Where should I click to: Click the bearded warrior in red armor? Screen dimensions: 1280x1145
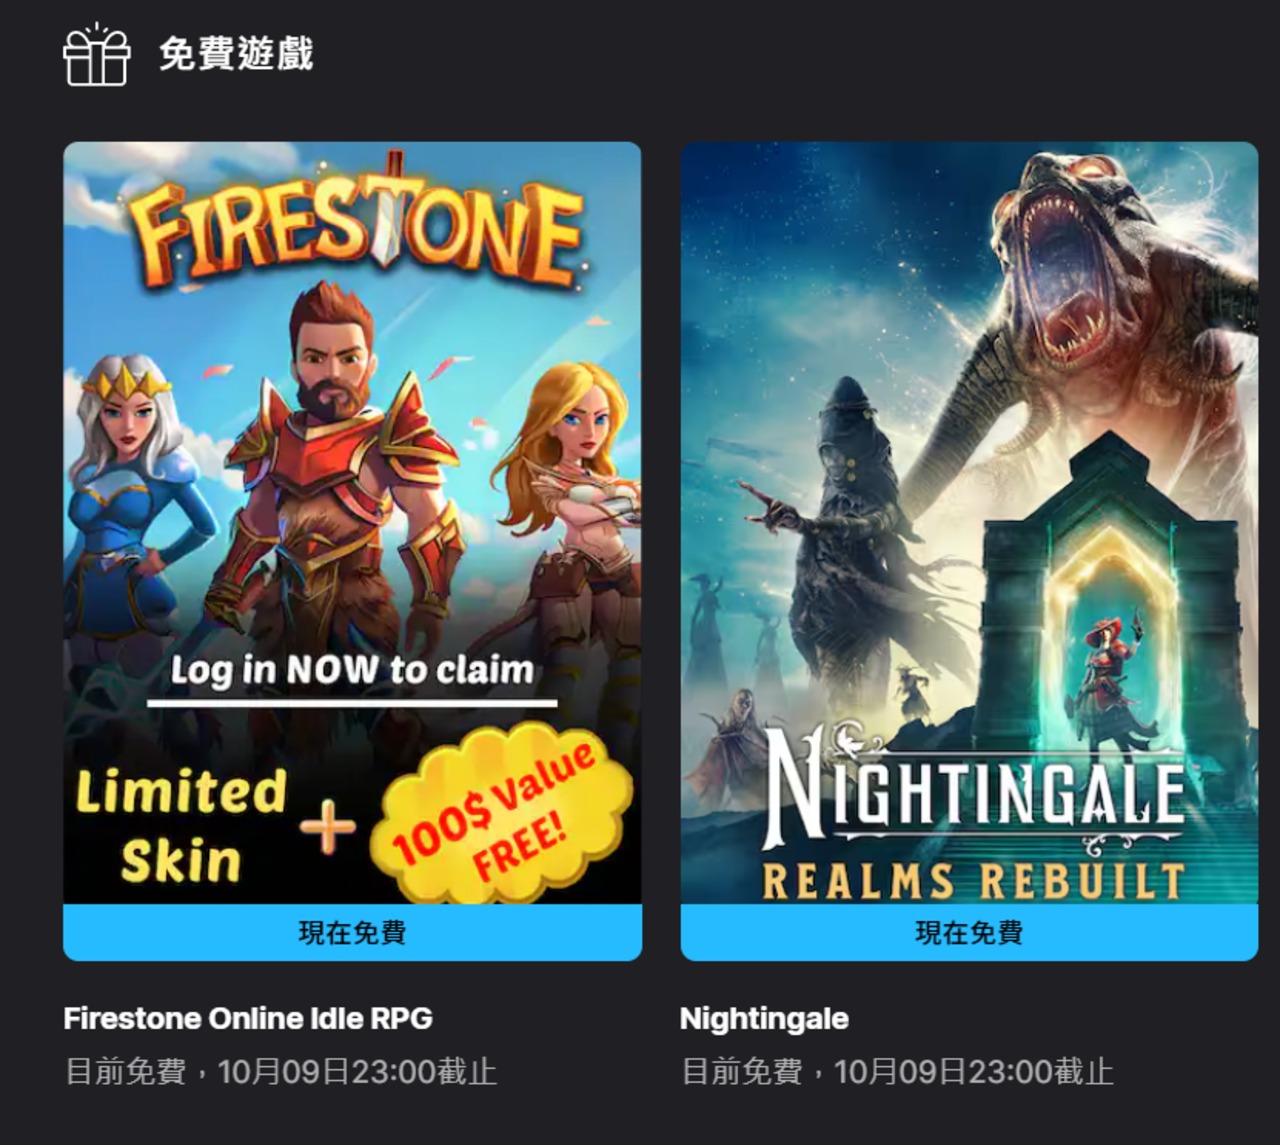340,470
